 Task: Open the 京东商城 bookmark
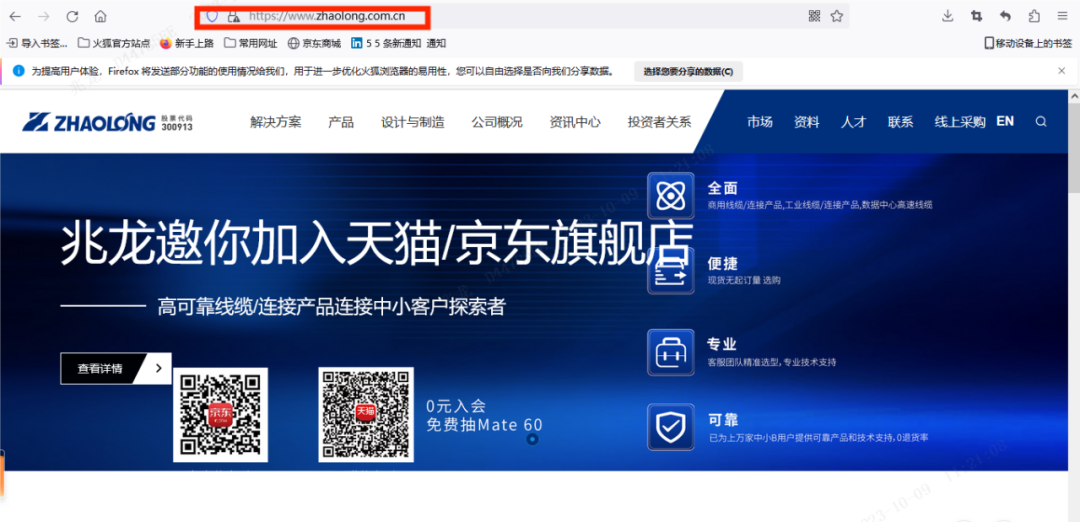314,43
